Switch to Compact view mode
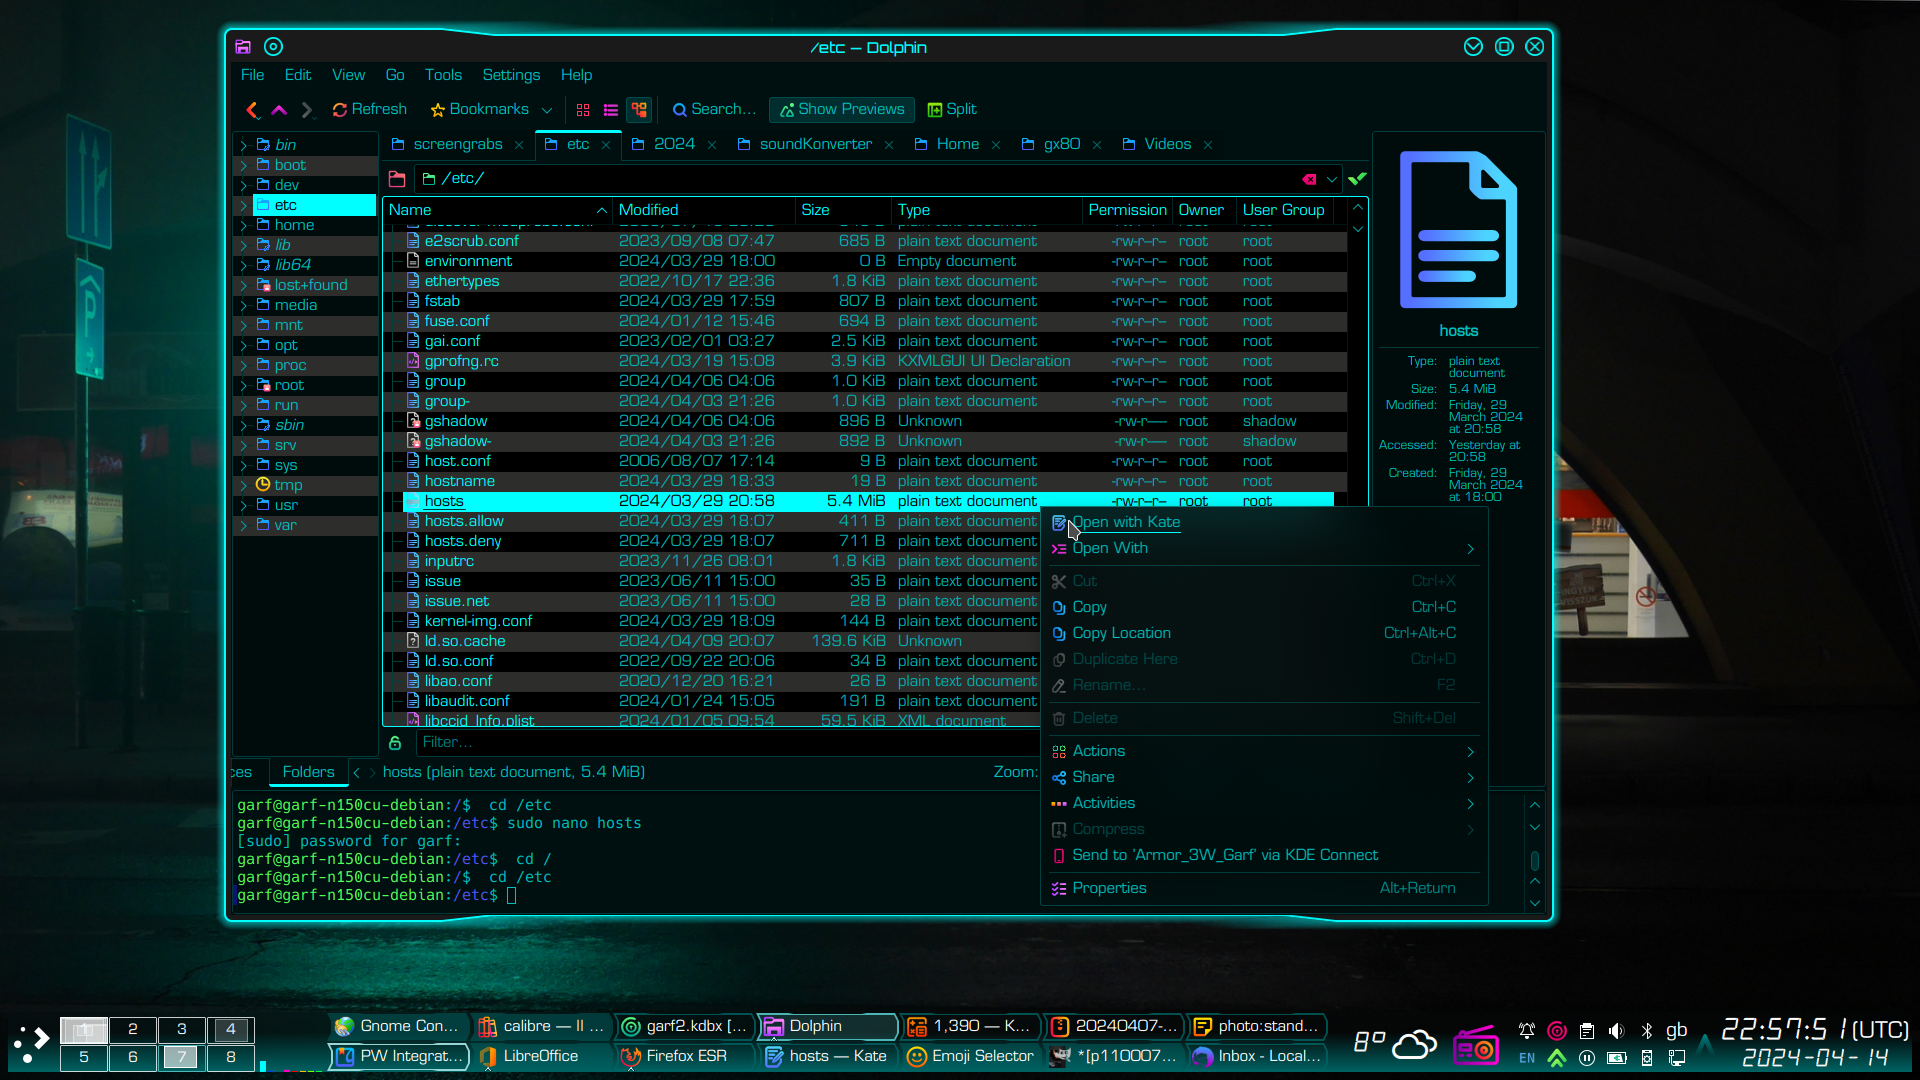Image resolution: width=1920 pixels, height=1080 pixels. [x=610, y=110]
